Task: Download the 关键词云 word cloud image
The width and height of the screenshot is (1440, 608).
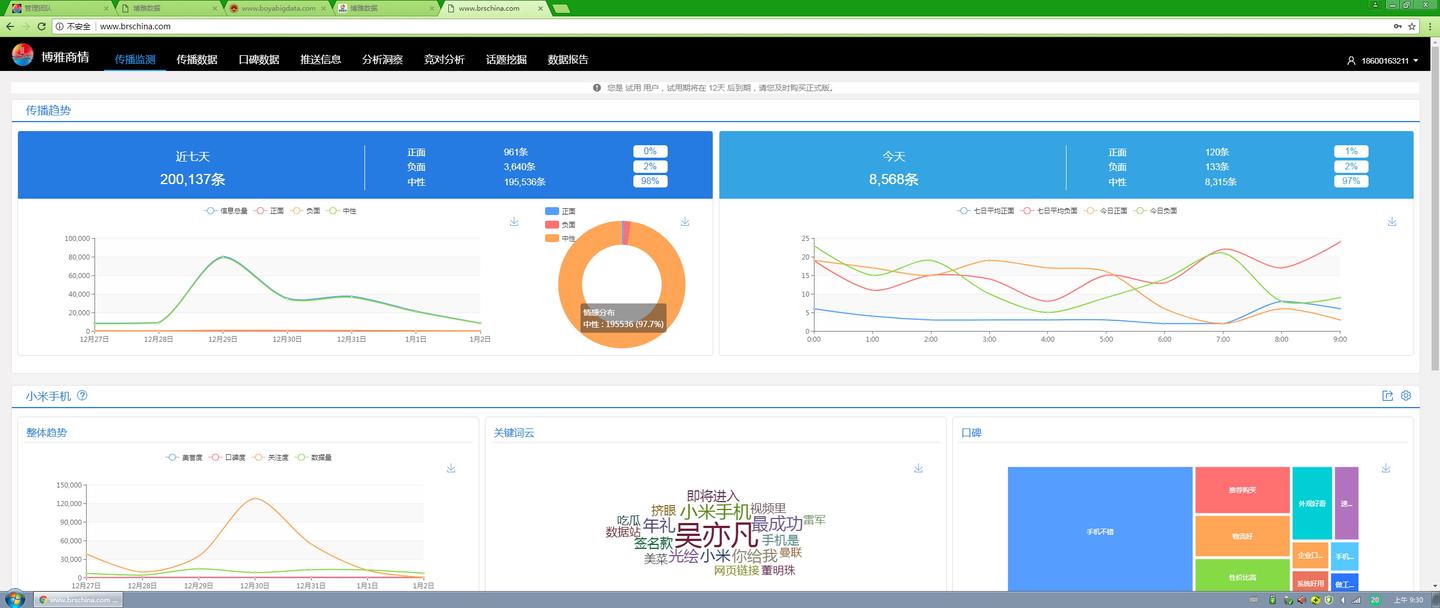Action: (x=918, y=468)
